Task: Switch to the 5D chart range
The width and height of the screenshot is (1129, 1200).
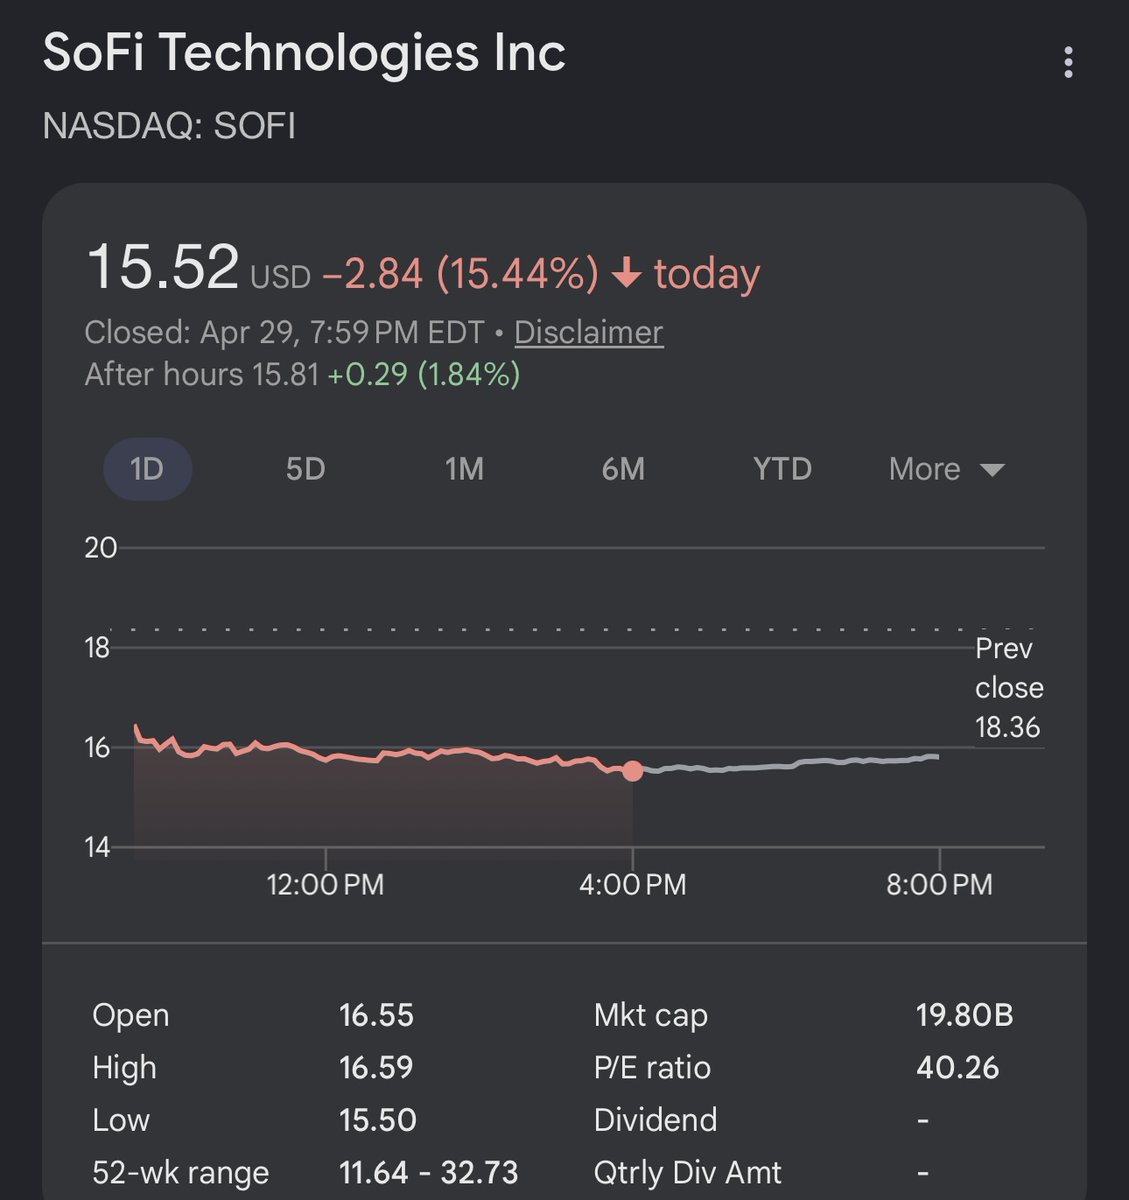Action: pyautogui.click(x=305, y=469)
